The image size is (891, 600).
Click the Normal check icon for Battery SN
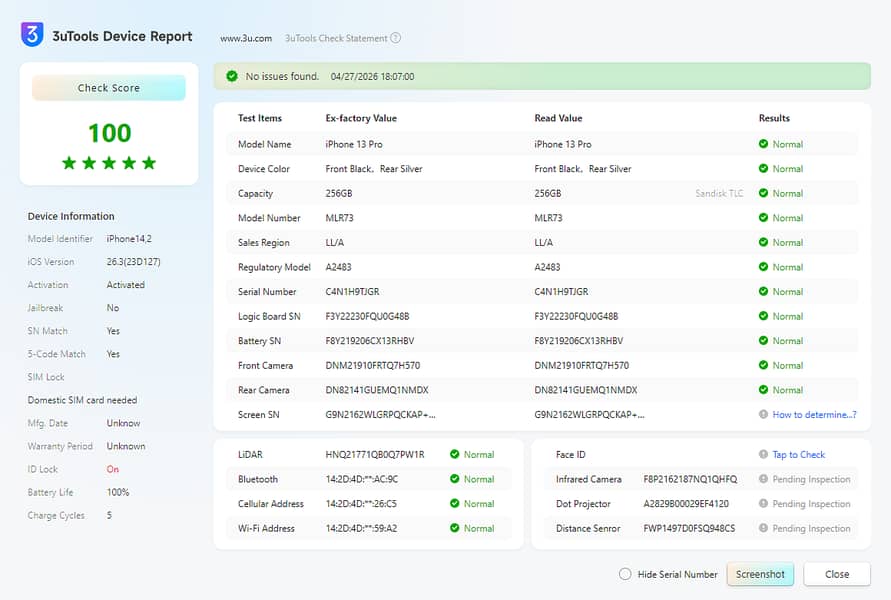point(763,340)
